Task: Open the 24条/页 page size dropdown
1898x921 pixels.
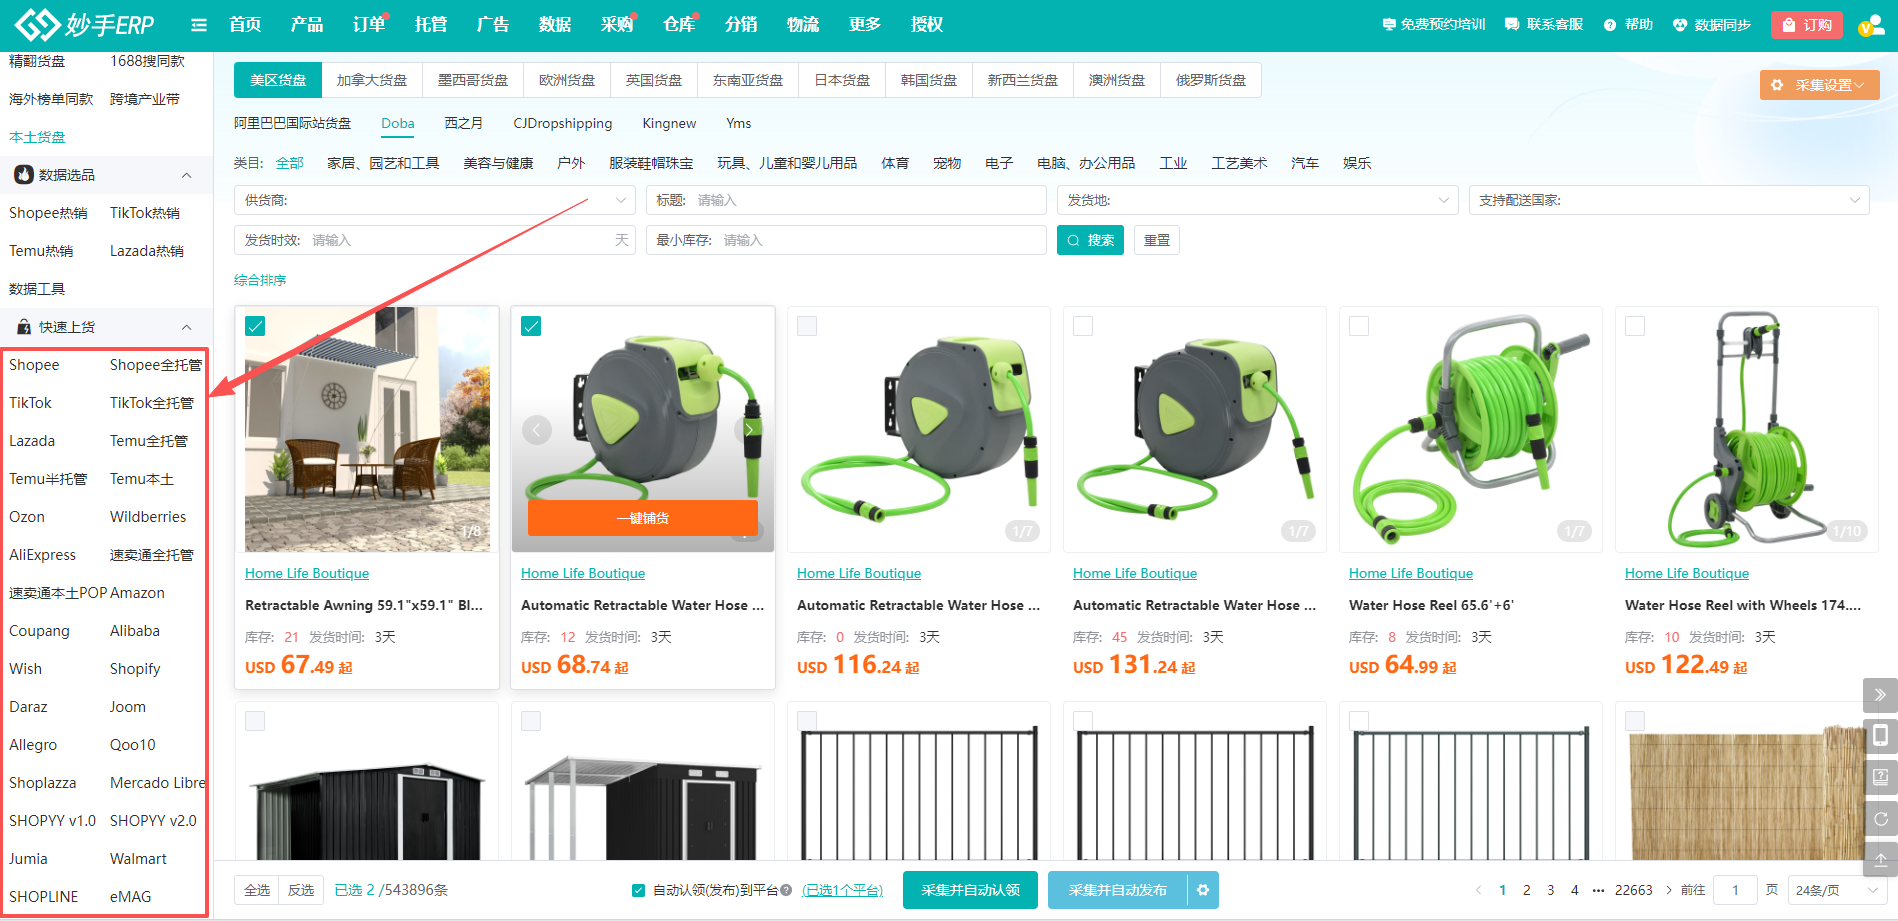Action: coord(1837,890)
